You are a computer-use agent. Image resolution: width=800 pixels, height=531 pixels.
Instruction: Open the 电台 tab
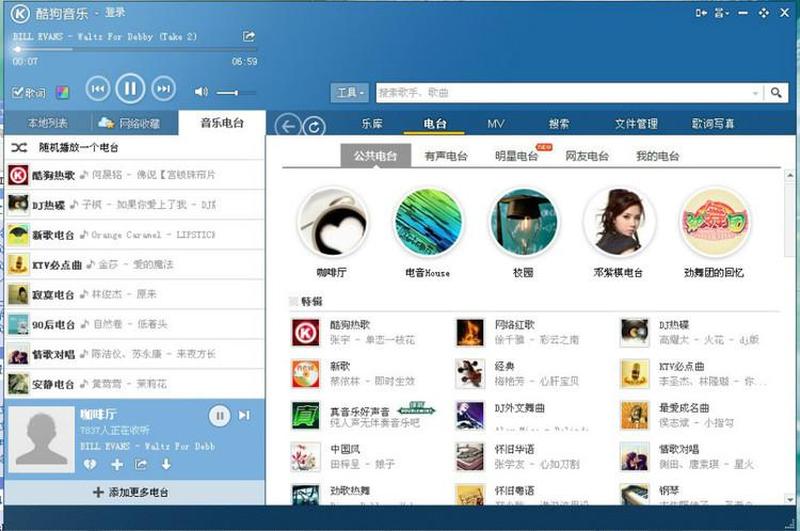434,123
